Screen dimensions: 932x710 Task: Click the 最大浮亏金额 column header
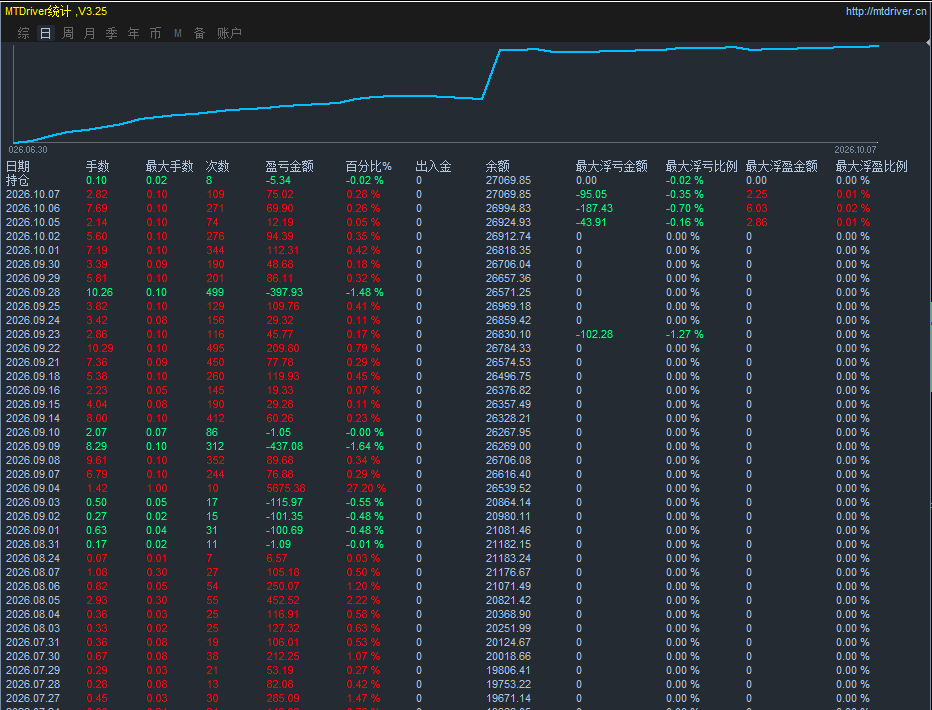(x=612, y=166)
